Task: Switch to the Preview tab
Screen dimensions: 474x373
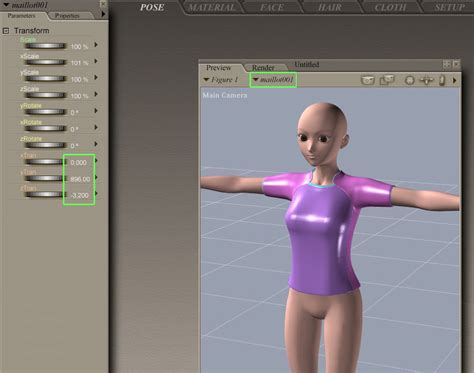Action: point(219,68)
